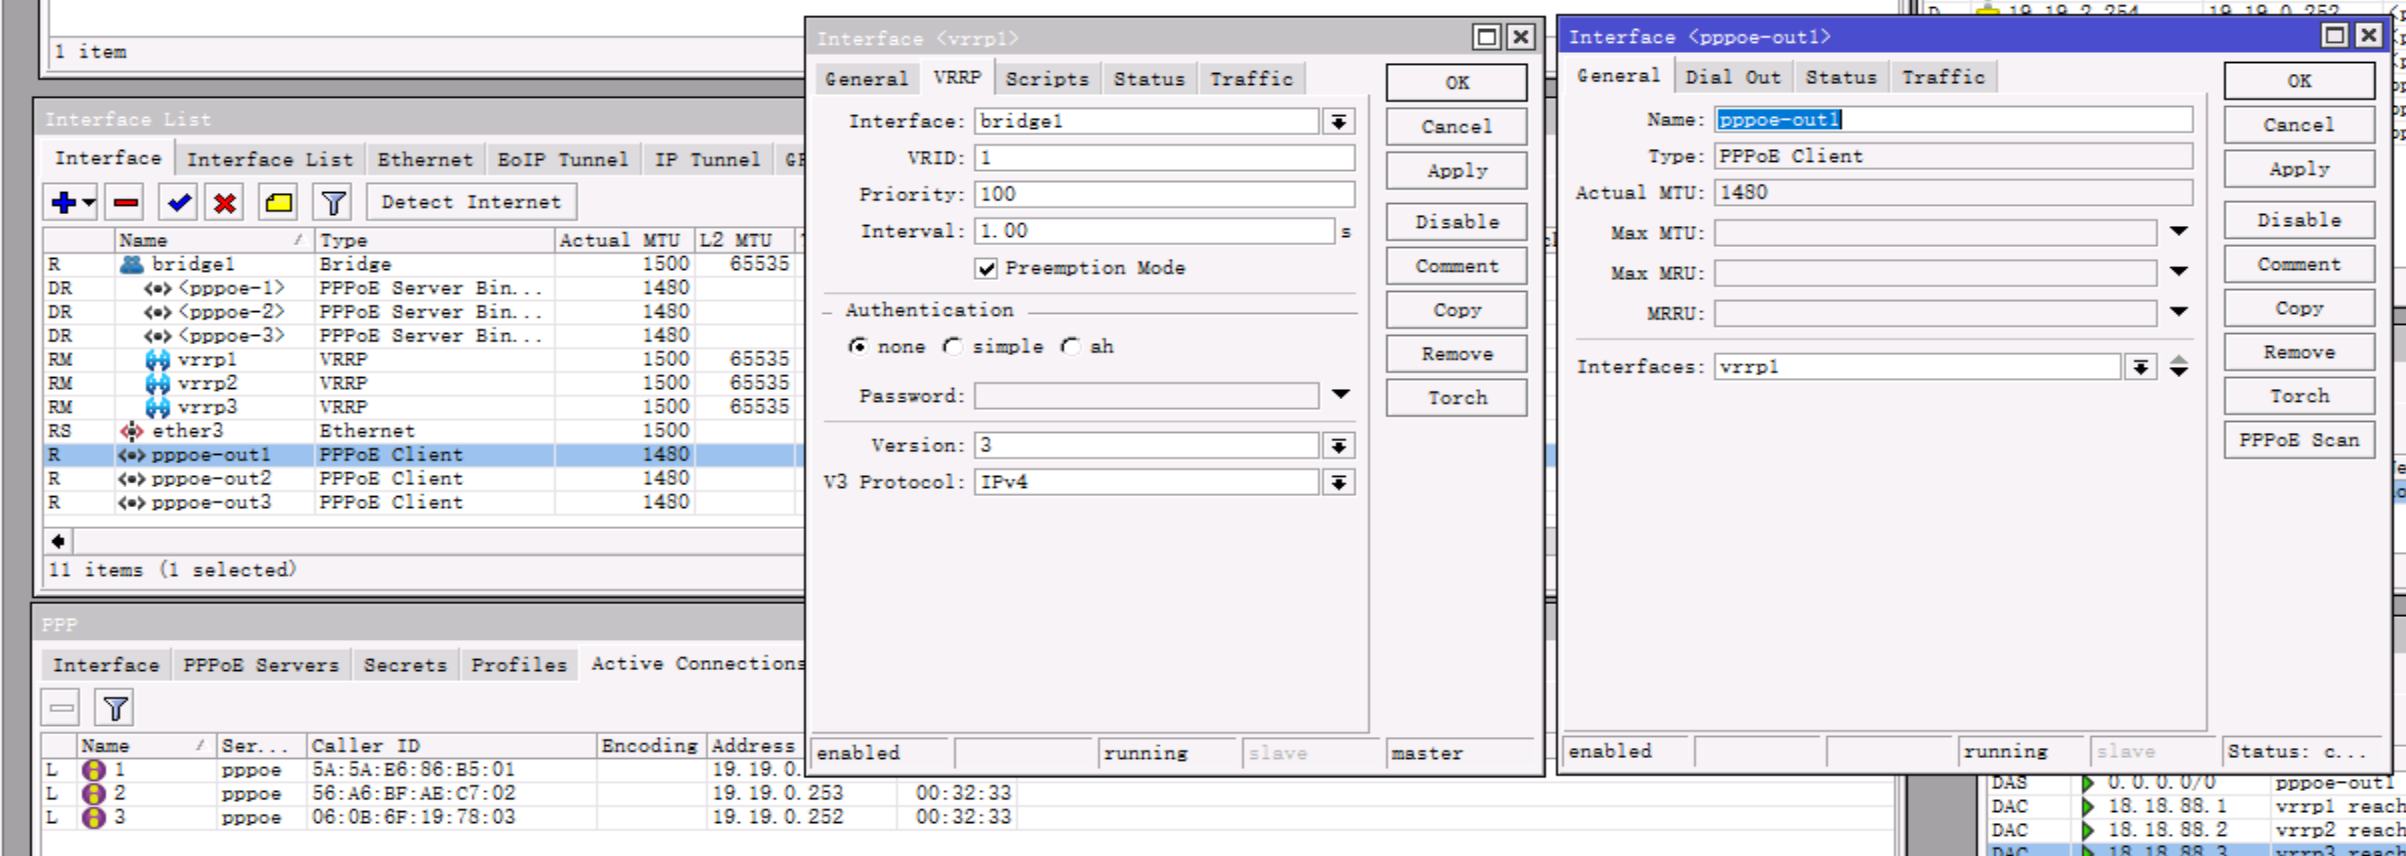Click the blue plus Add interface icon

64,202
